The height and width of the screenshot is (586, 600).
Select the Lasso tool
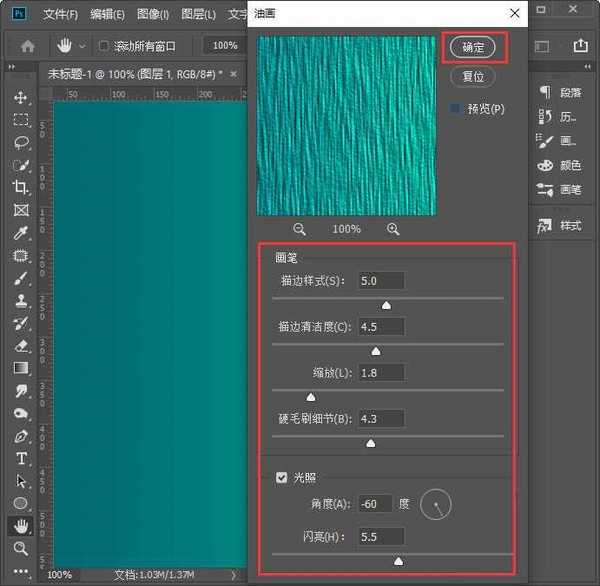pos(20,143)
